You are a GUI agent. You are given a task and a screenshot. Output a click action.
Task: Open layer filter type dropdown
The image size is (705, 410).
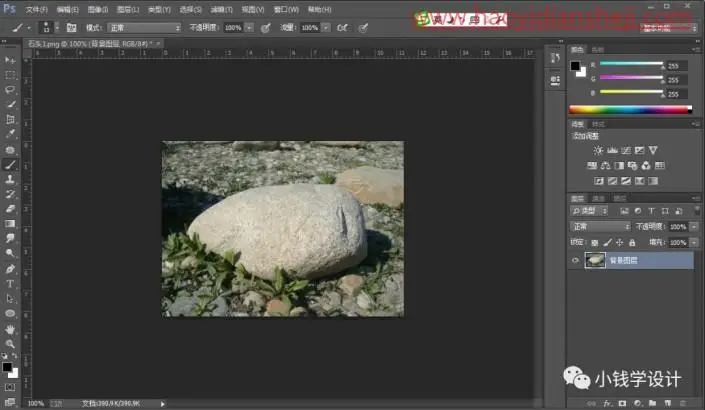pyautogui.click(x=589, y=211)
